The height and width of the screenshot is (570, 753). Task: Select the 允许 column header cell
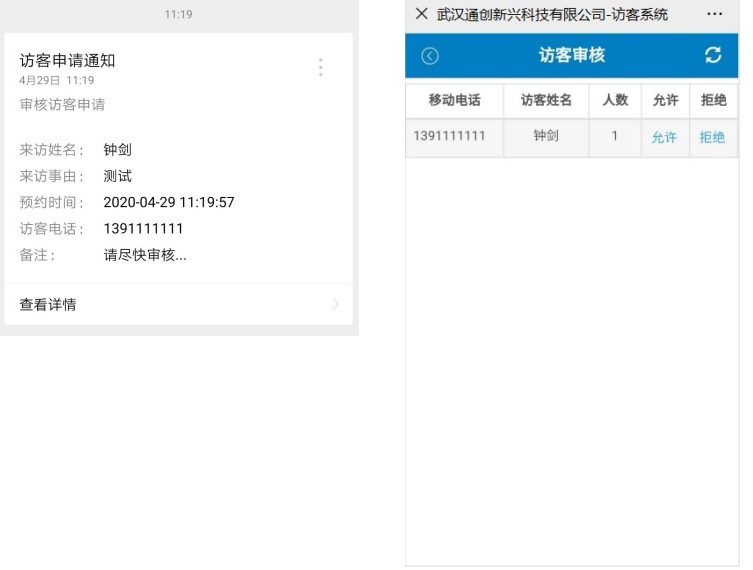pos(665,101)
